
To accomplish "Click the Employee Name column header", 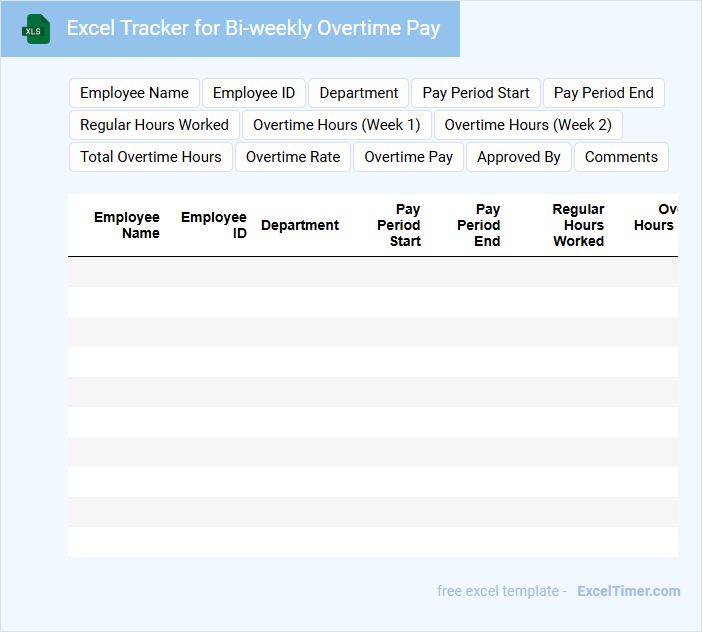I will [127, 225].
